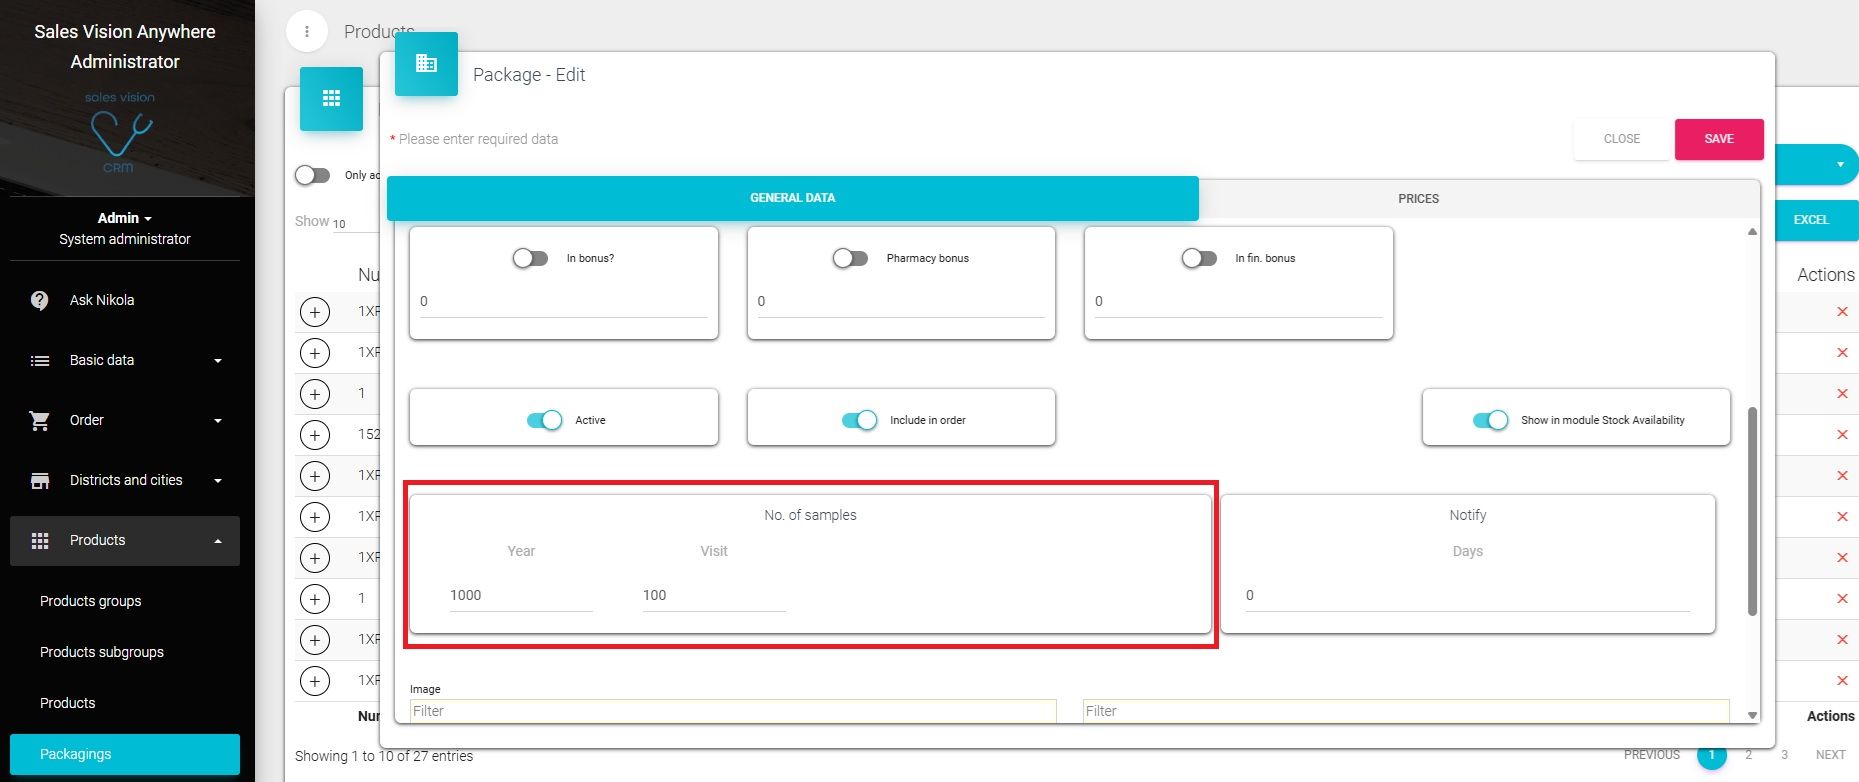This screenshot has width=1859, height=782.
Task: Click the Image filter field
Action: click(733, 711)
